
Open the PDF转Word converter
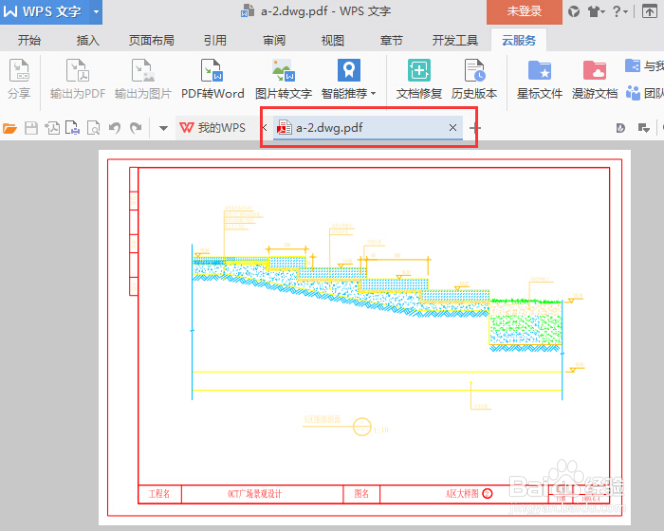click(x=212, y=79)
